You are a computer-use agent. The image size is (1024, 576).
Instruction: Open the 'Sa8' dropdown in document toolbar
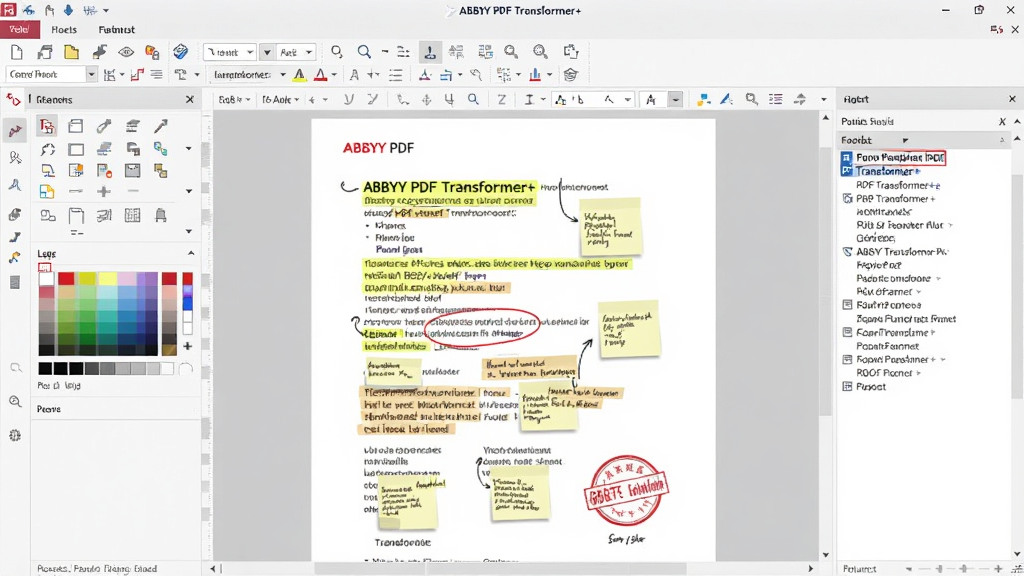(234, 99)
